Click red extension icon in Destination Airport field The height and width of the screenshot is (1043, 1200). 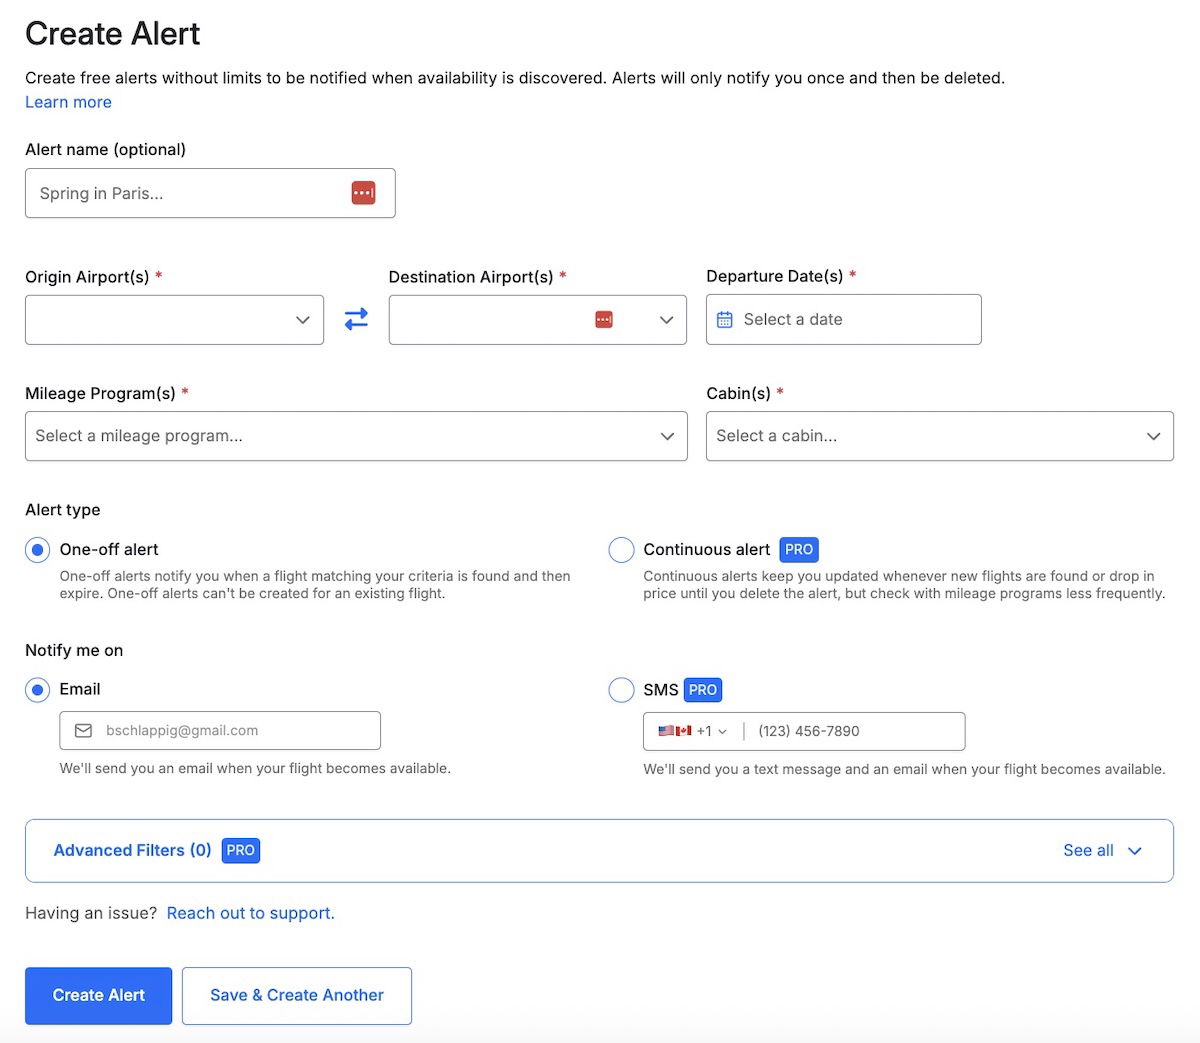pyautogui.click(x=604, y=319)
